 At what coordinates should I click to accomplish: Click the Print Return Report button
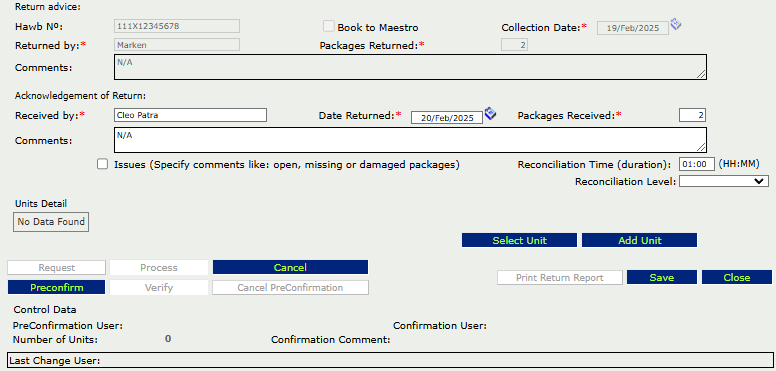pos(560,278)
